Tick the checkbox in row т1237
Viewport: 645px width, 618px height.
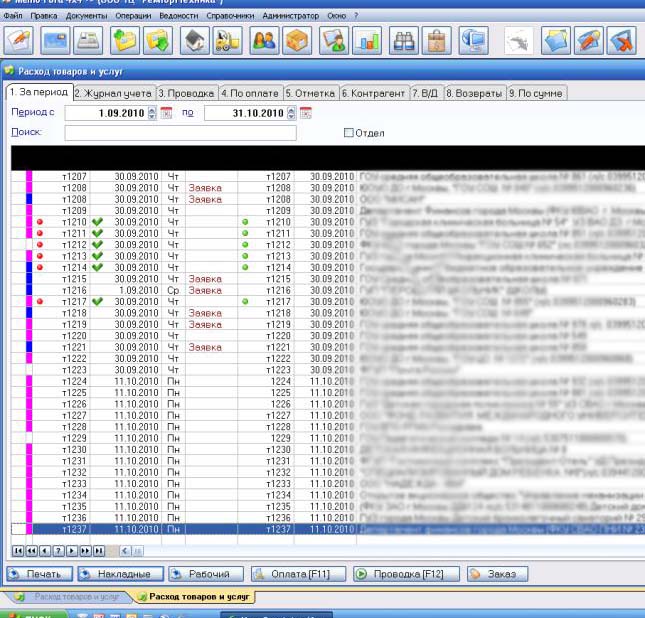(18, 529)
